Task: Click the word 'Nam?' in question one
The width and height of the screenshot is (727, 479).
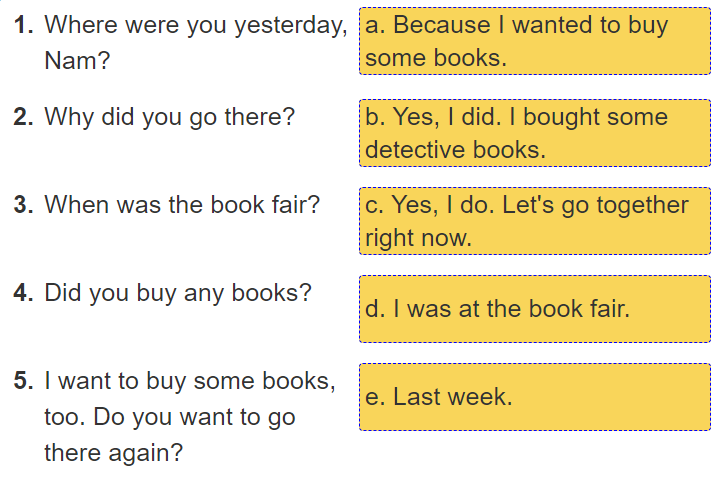Action: pyautogui.click(x=77, y=60)
